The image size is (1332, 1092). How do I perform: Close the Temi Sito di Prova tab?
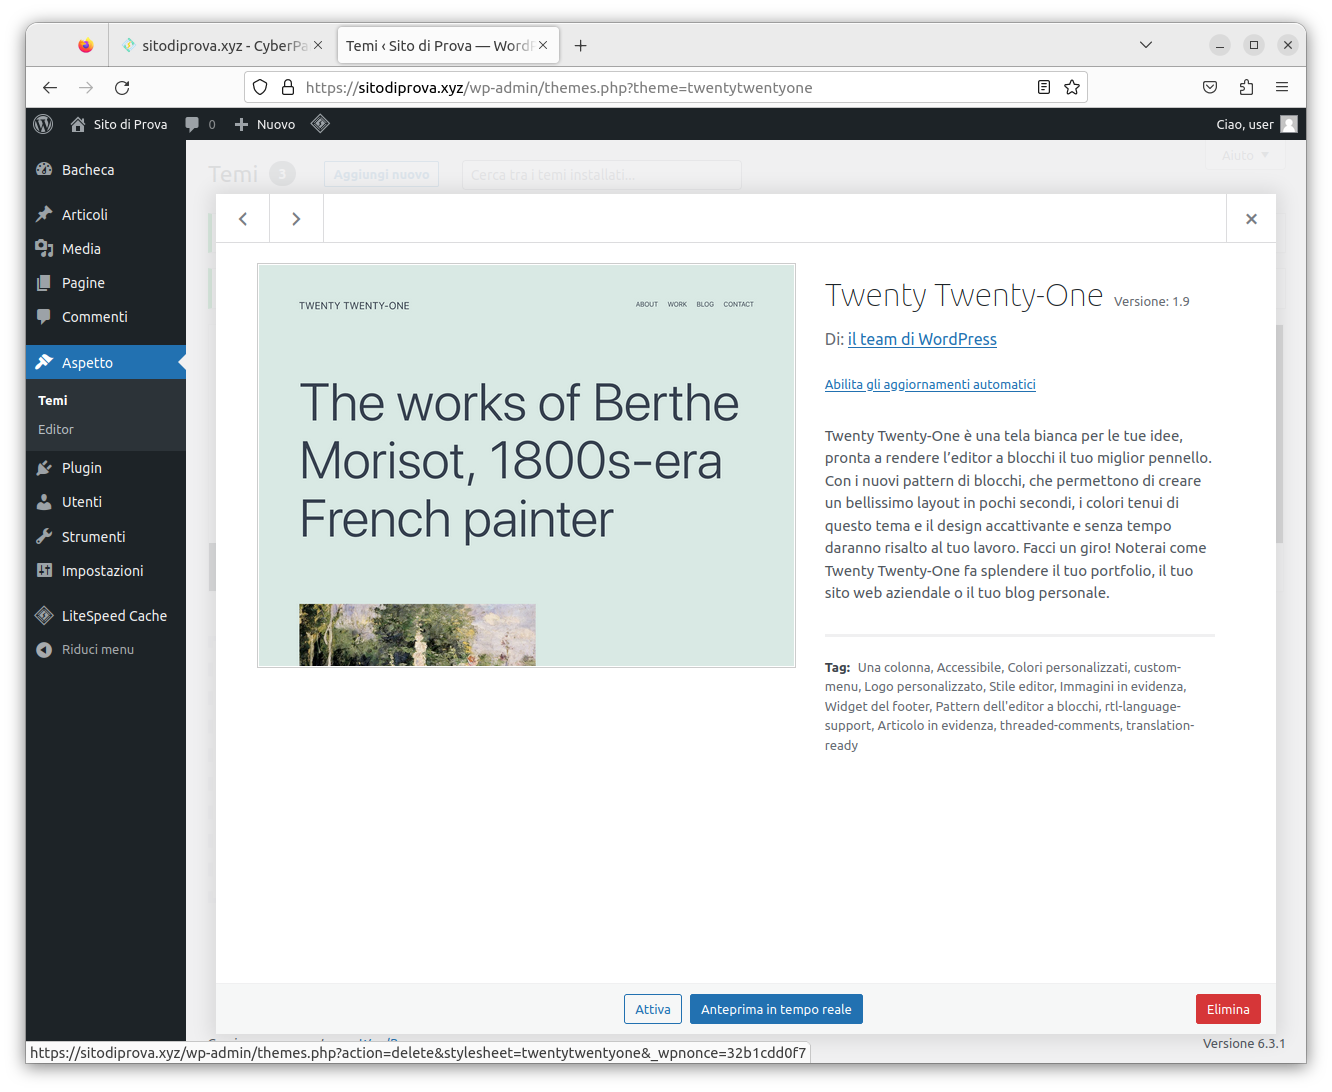coord(543,46)
